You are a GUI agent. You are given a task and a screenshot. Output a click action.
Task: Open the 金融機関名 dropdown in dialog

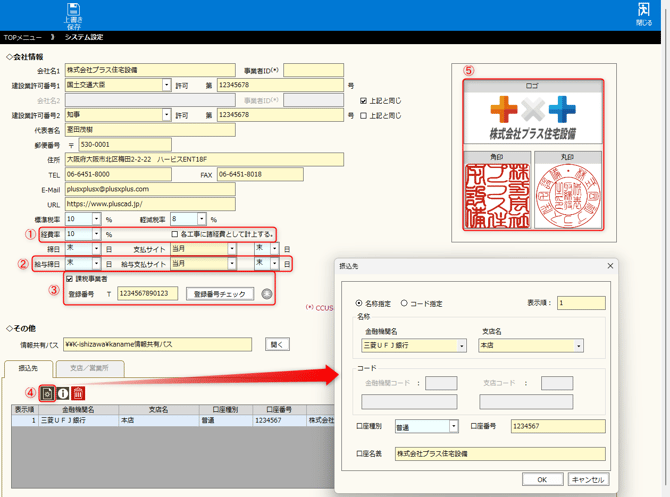coord(461,346)
